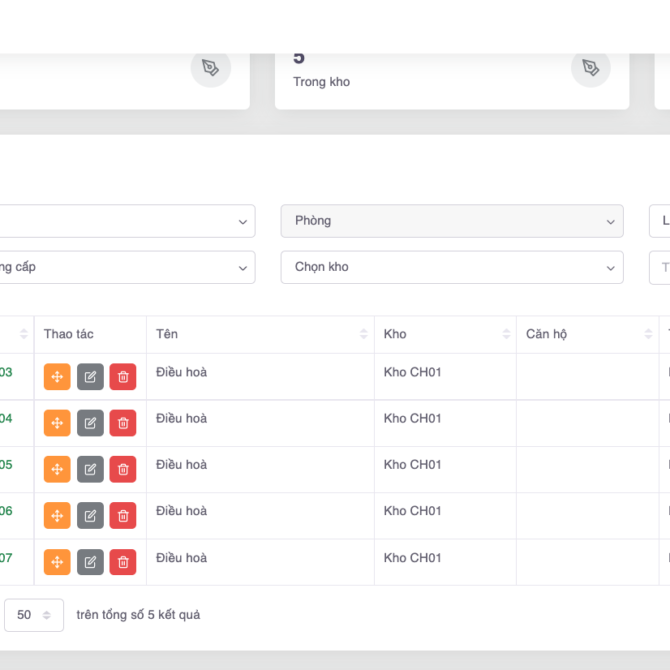Edit the item in row 06
The width and height of the screenshot is (670, 670).
pyautogui.click(x=90, y=516)
